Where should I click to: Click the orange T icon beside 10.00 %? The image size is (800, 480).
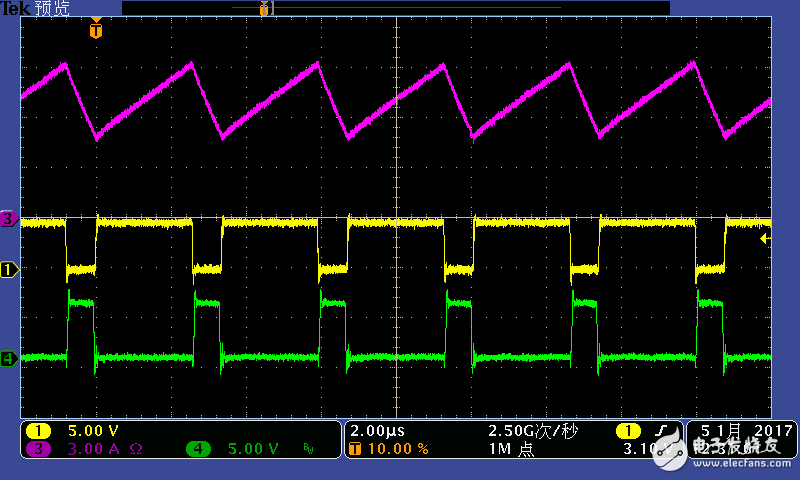click(x=355, y=449)
